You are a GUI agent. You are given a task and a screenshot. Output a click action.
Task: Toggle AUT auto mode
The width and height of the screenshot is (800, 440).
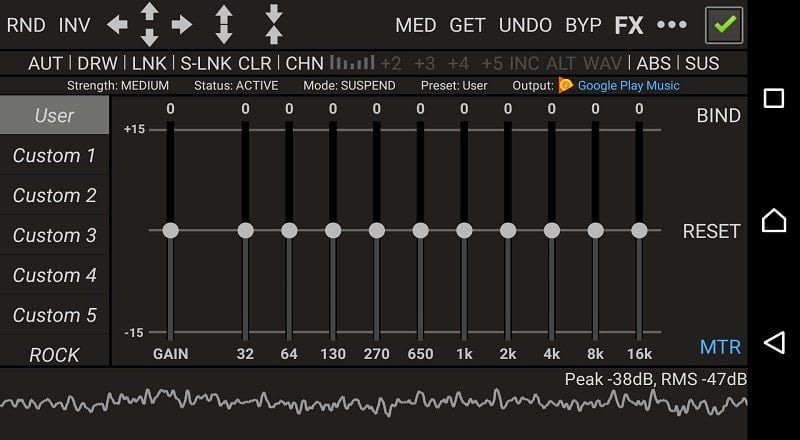click(45, 63)
